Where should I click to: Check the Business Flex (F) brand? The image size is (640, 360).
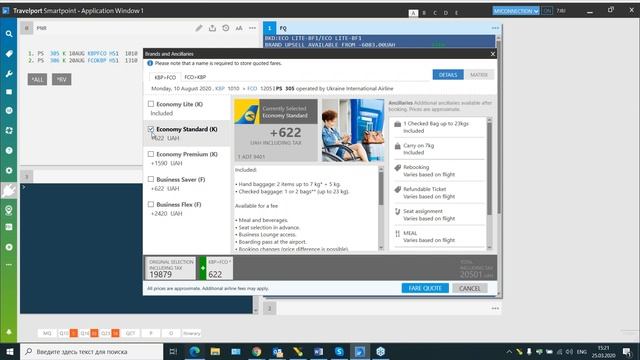(x=151, y=204)
